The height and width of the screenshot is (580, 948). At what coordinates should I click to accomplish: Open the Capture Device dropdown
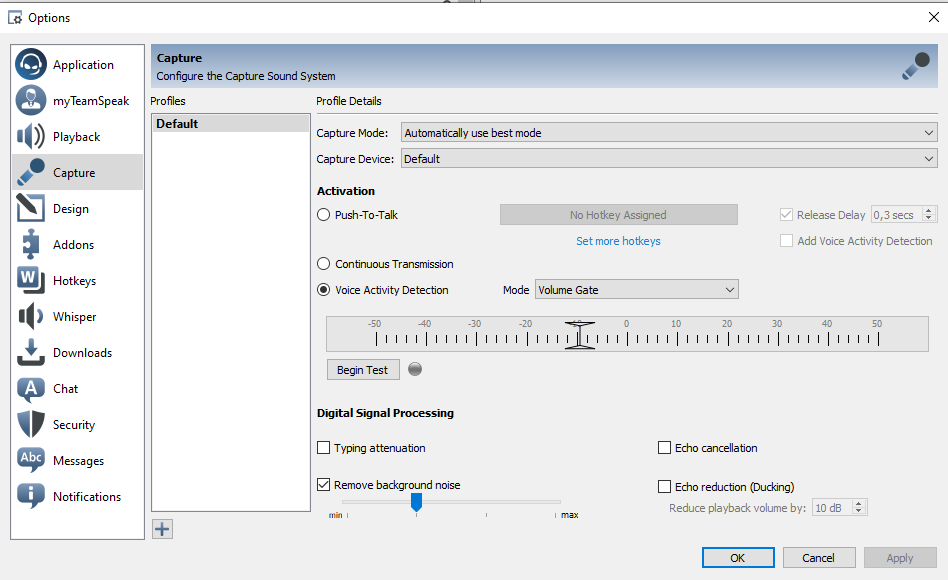pos(669,158)
